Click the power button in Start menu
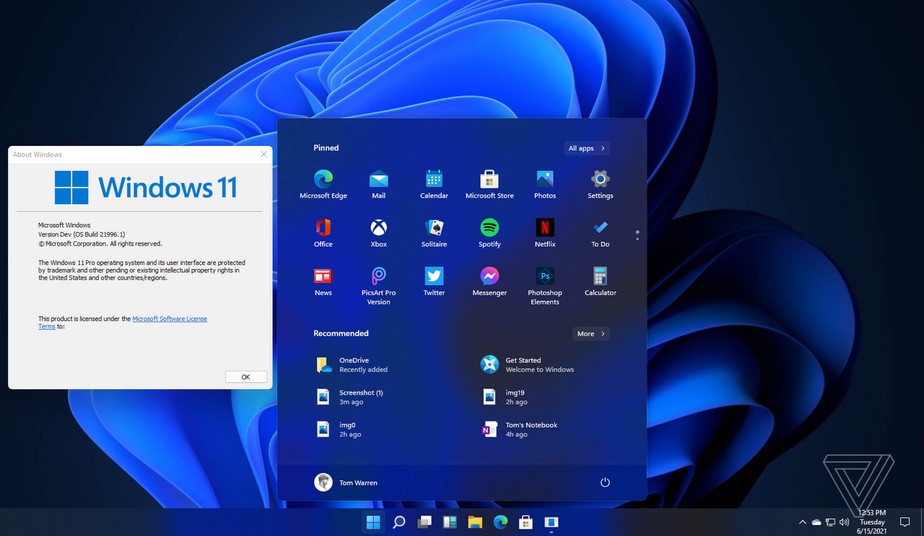The height and width of the screenshot is (536, 924). click(605, 482)
